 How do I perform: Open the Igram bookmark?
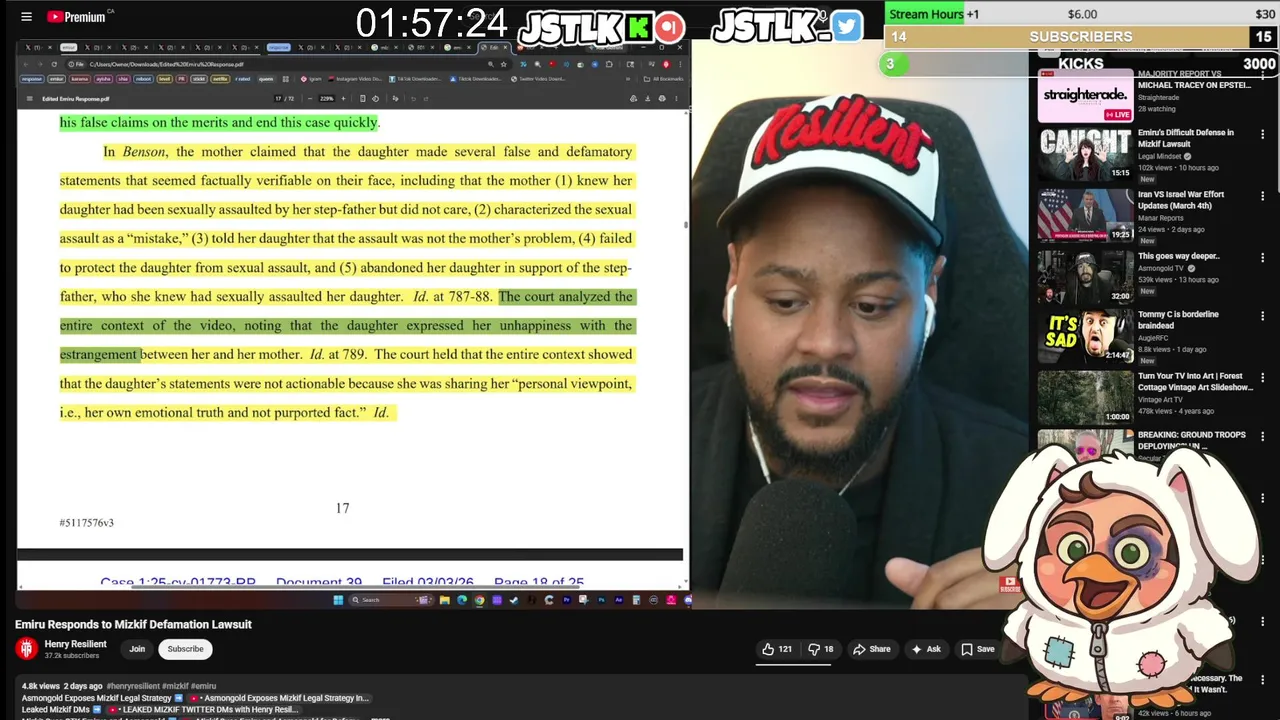310,79
